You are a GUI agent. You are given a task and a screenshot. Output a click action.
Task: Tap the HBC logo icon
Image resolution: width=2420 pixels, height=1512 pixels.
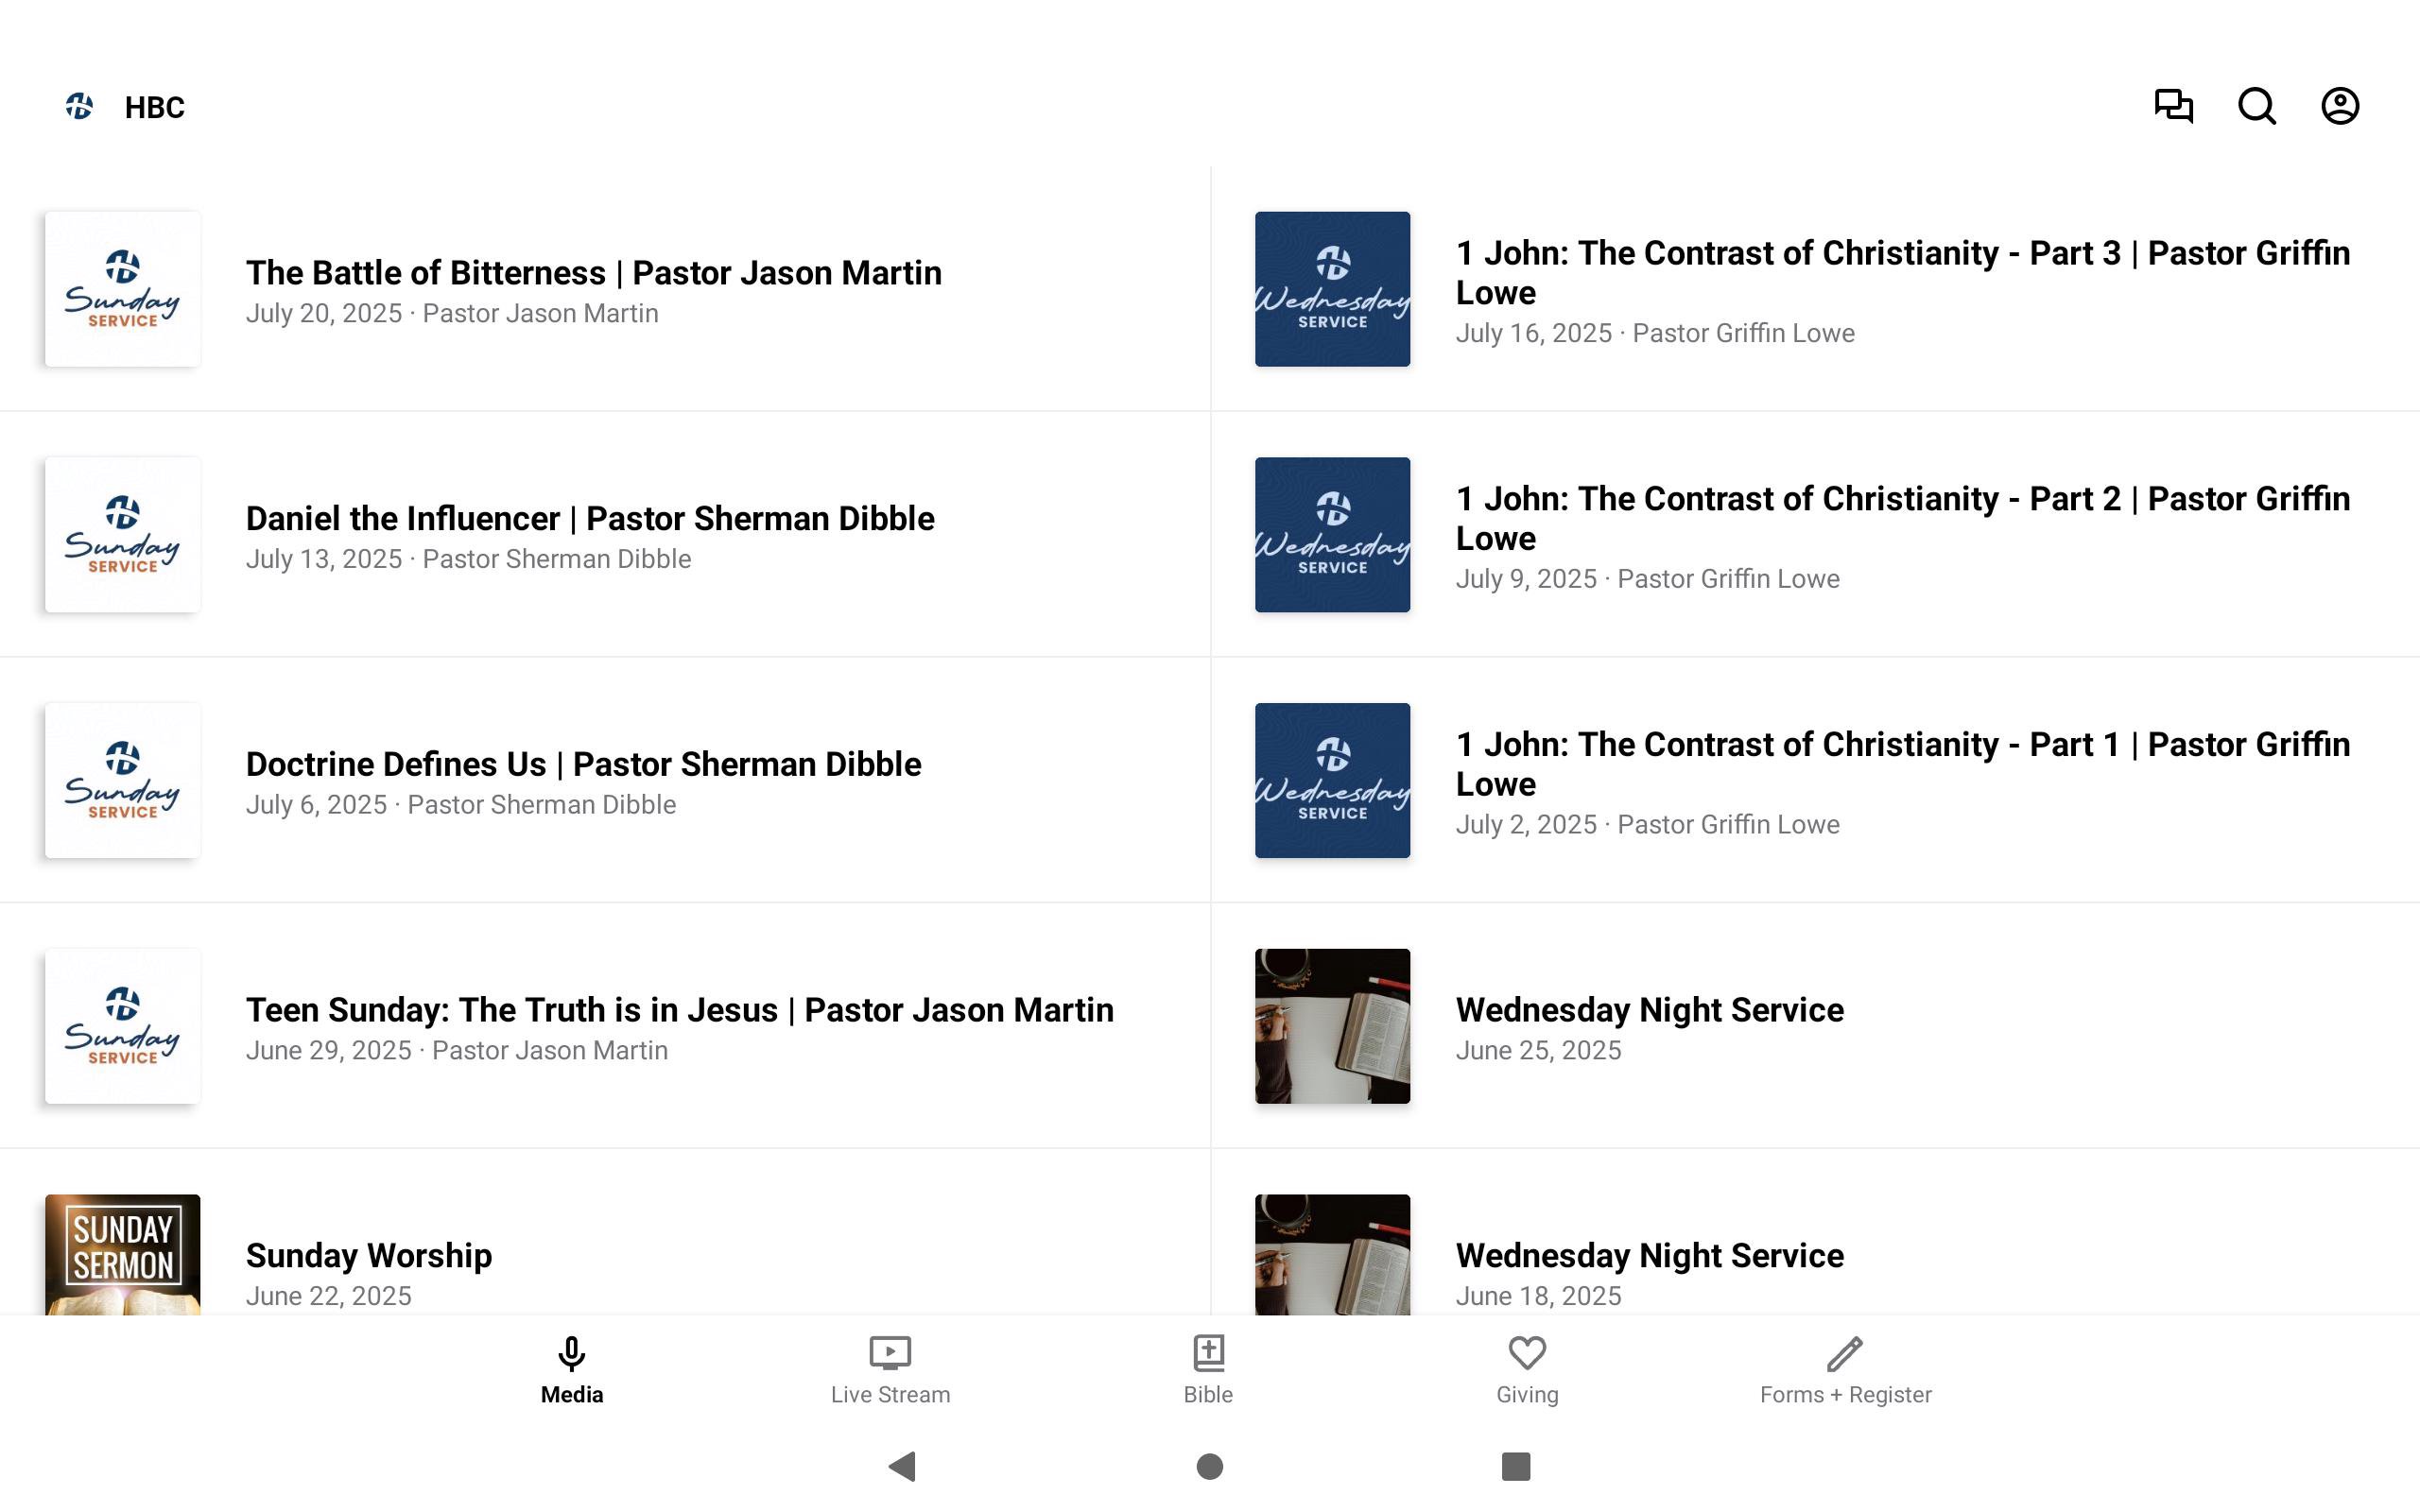pyautogui.click(x=80, y=106)
